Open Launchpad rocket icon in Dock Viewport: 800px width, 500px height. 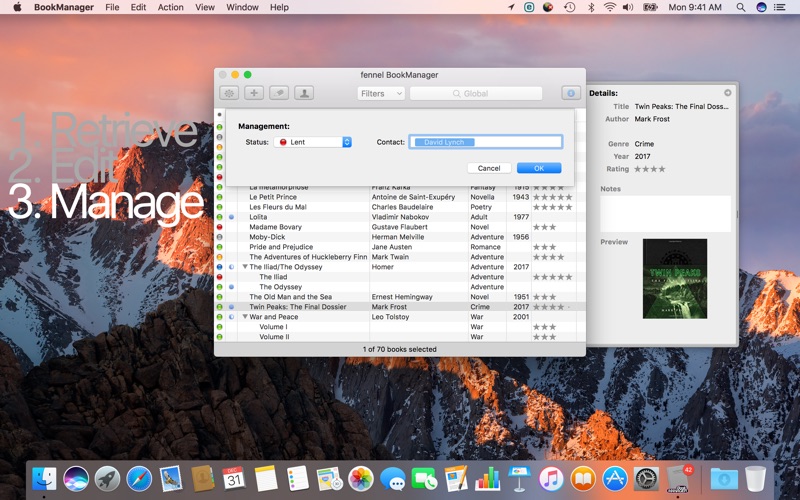click(107, 479)
